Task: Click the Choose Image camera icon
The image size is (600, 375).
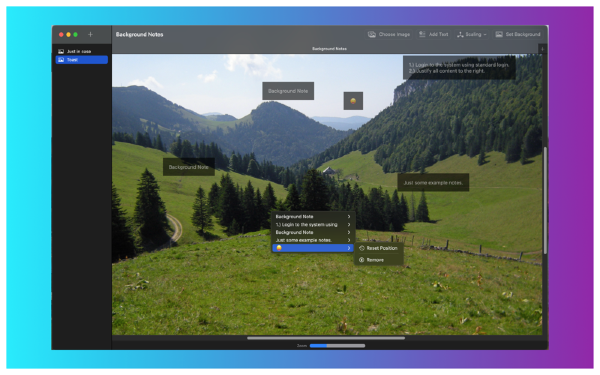Action: click(x=372, y=34)
